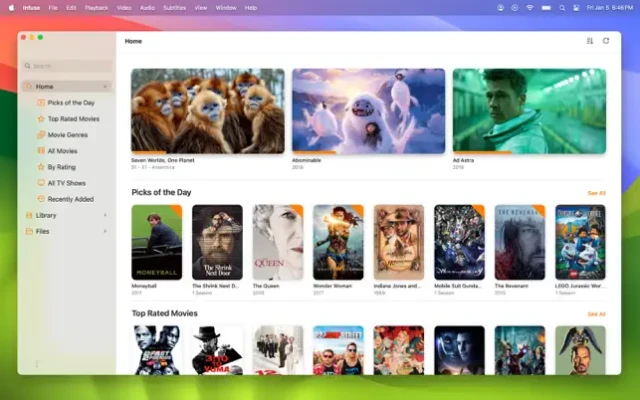Viewport: 640px width, 400px height.
Task: Open the Playback menu
Action: point(96,7)
